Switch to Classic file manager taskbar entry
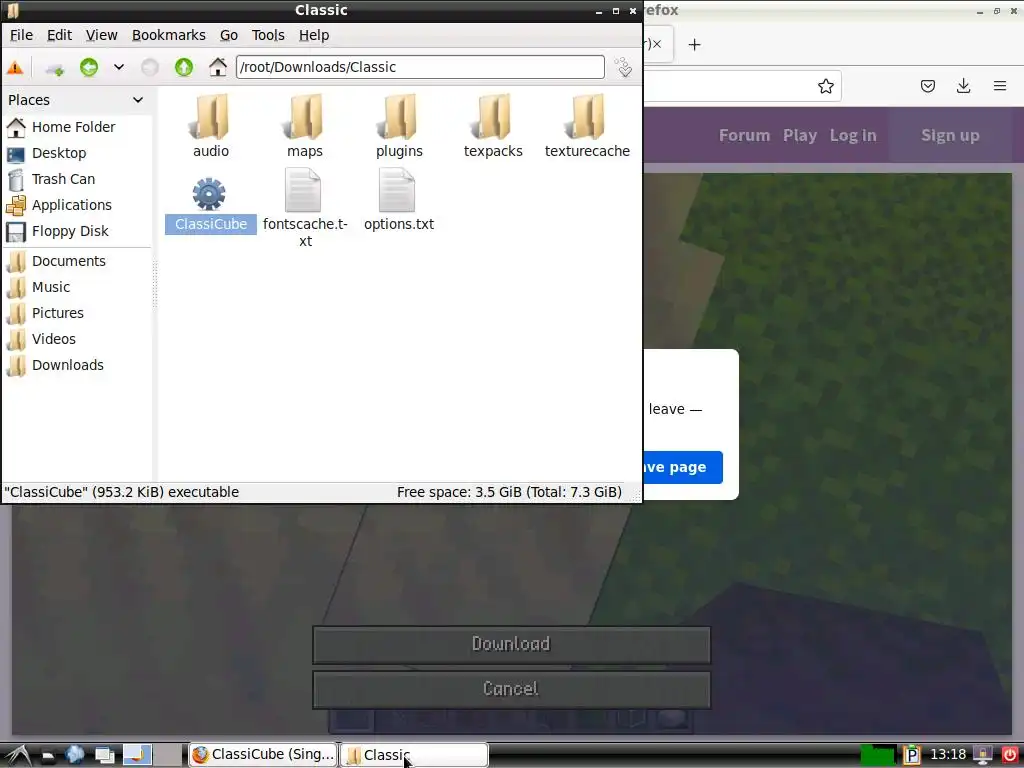The image size is (1024, 768). tap(414, 755)
